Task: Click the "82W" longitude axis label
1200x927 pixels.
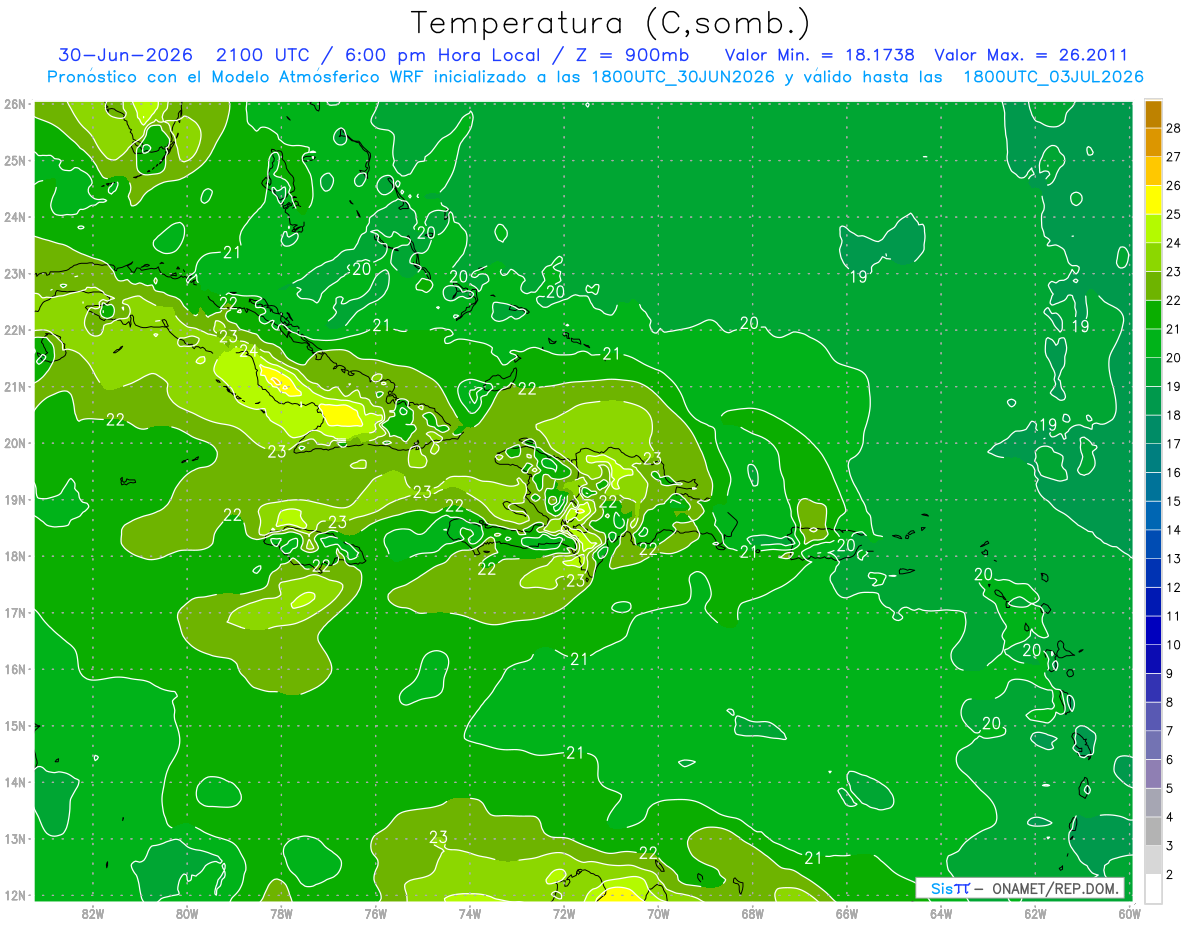Action: click(x=93, y=914)
